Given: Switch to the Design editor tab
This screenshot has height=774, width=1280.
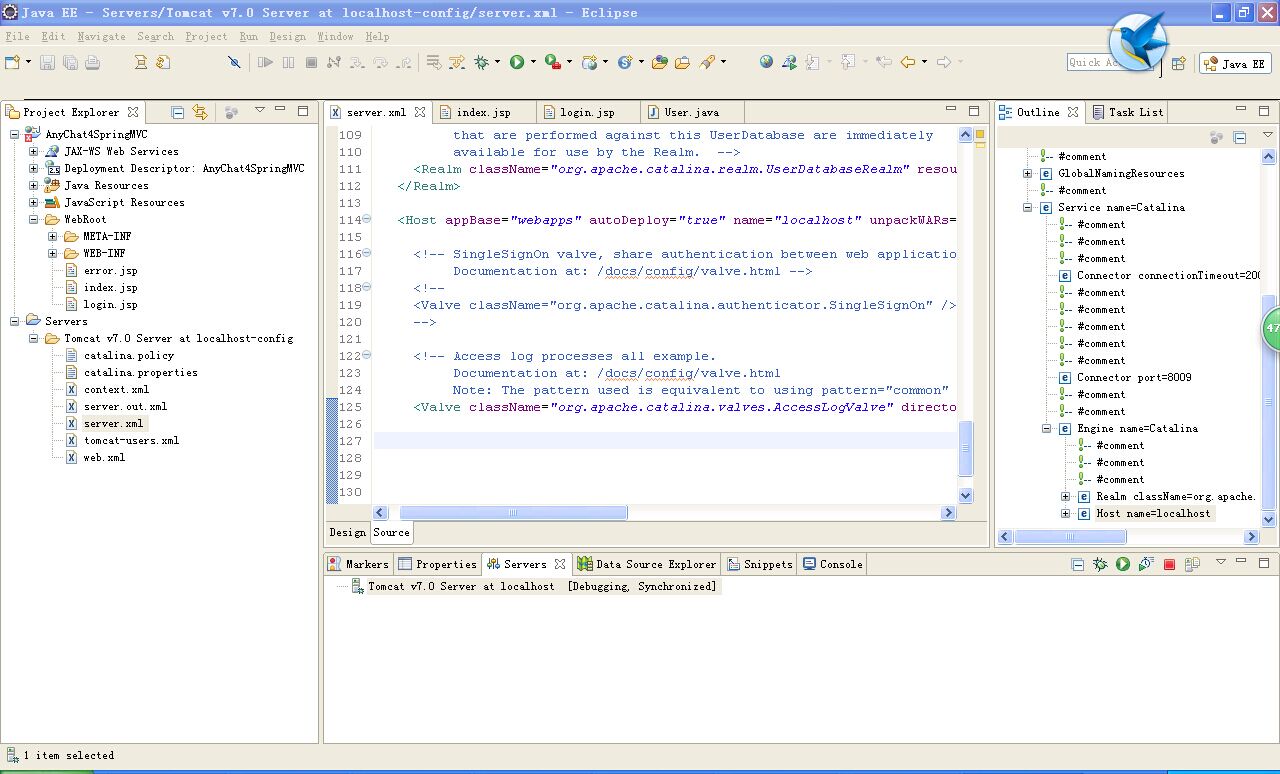Looking at the screenshot, I should [348, 532].
